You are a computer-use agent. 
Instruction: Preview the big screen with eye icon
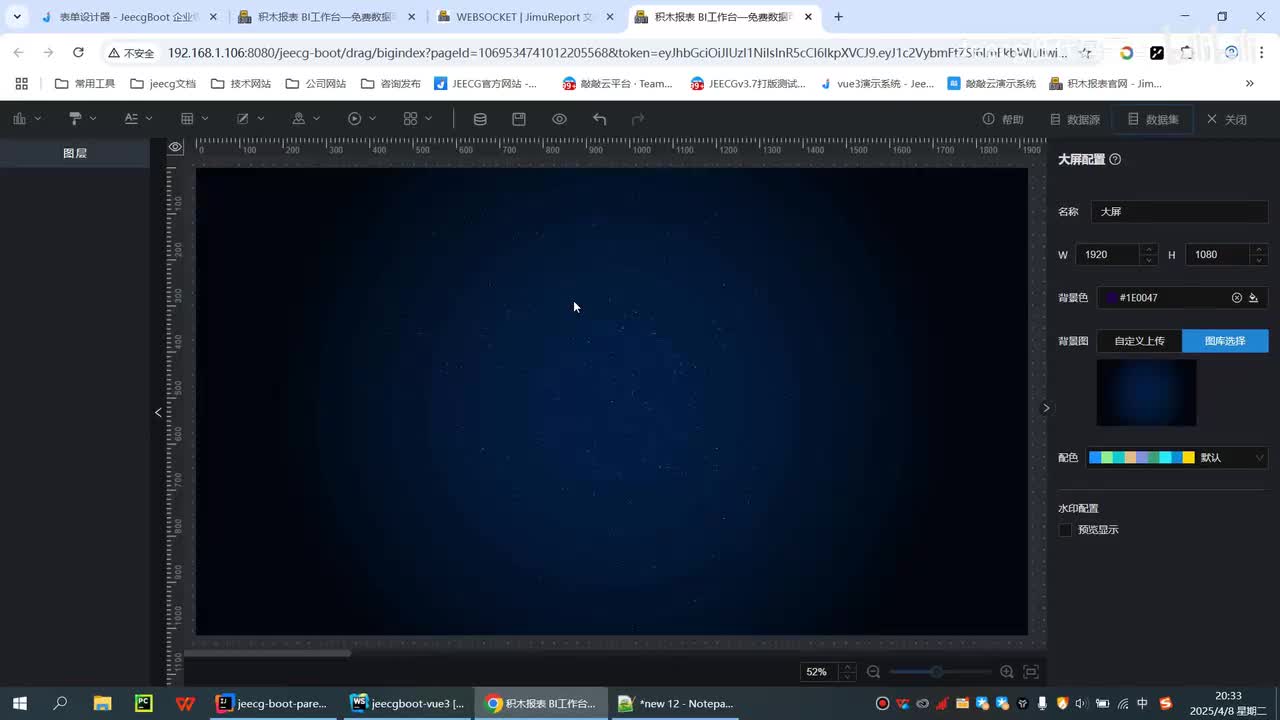(559, 119)
